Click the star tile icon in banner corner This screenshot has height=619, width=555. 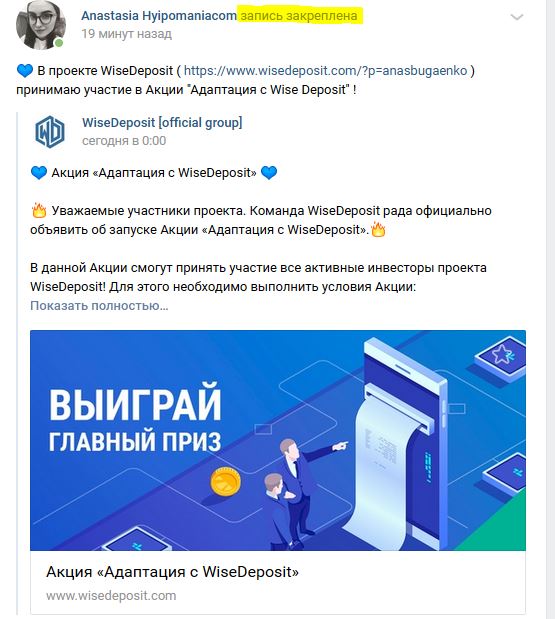pyautogui.click(x=502, y=355)
